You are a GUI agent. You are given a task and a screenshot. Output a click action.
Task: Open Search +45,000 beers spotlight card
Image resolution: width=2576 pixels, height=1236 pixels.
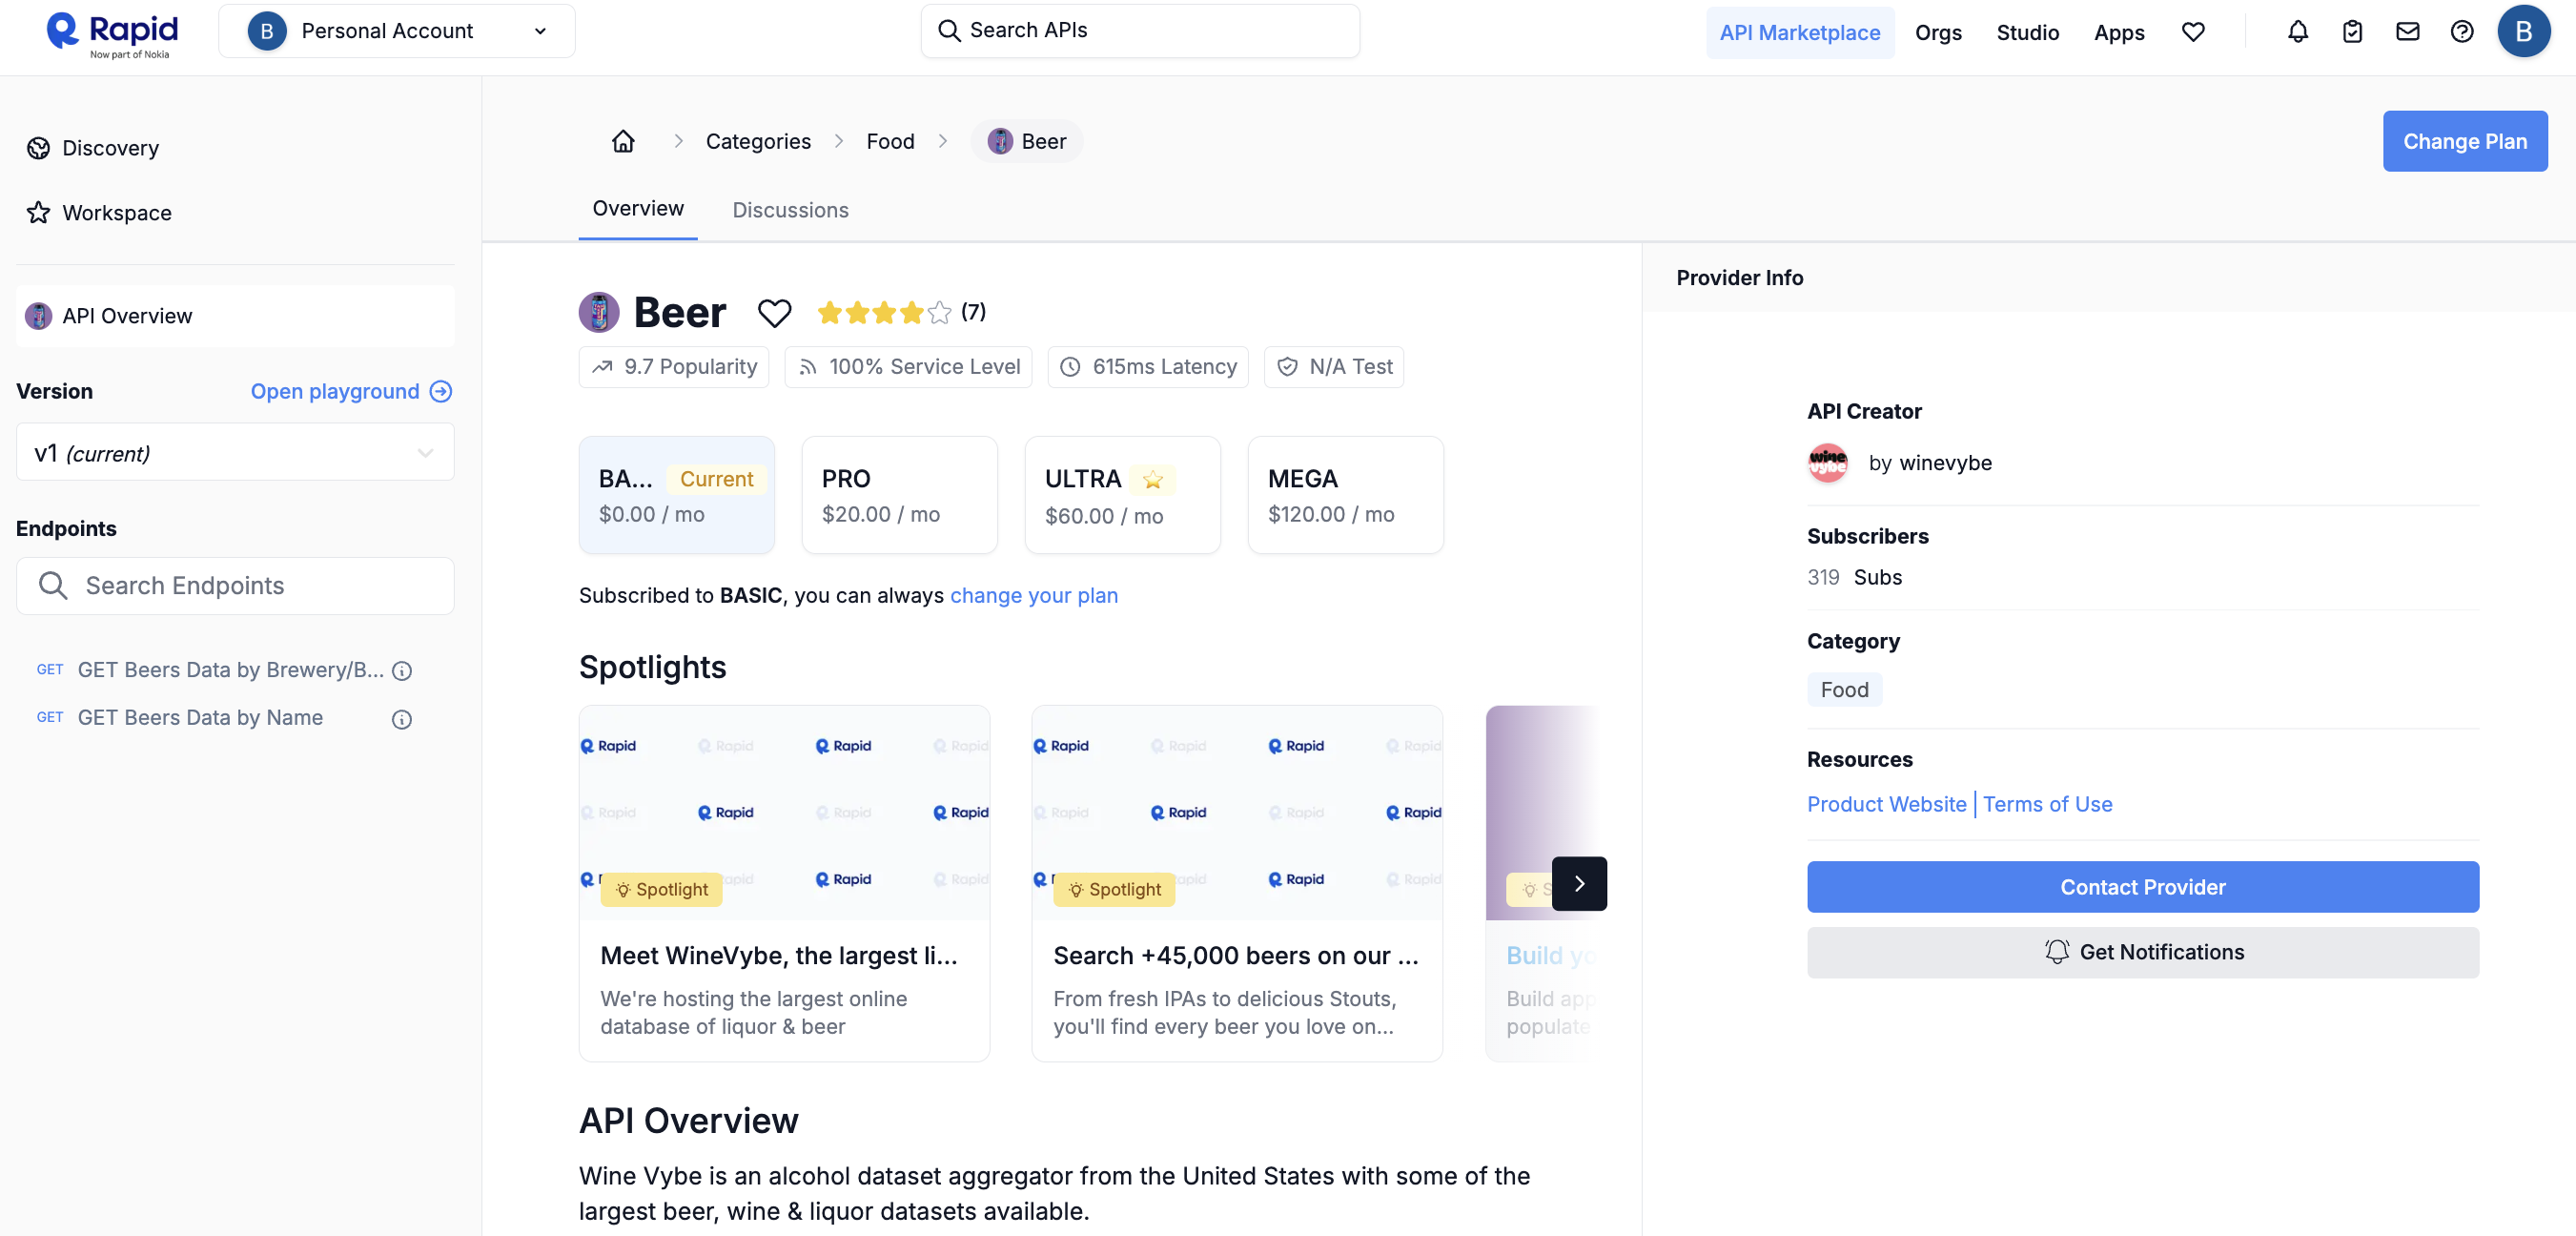coord(1236,883)
